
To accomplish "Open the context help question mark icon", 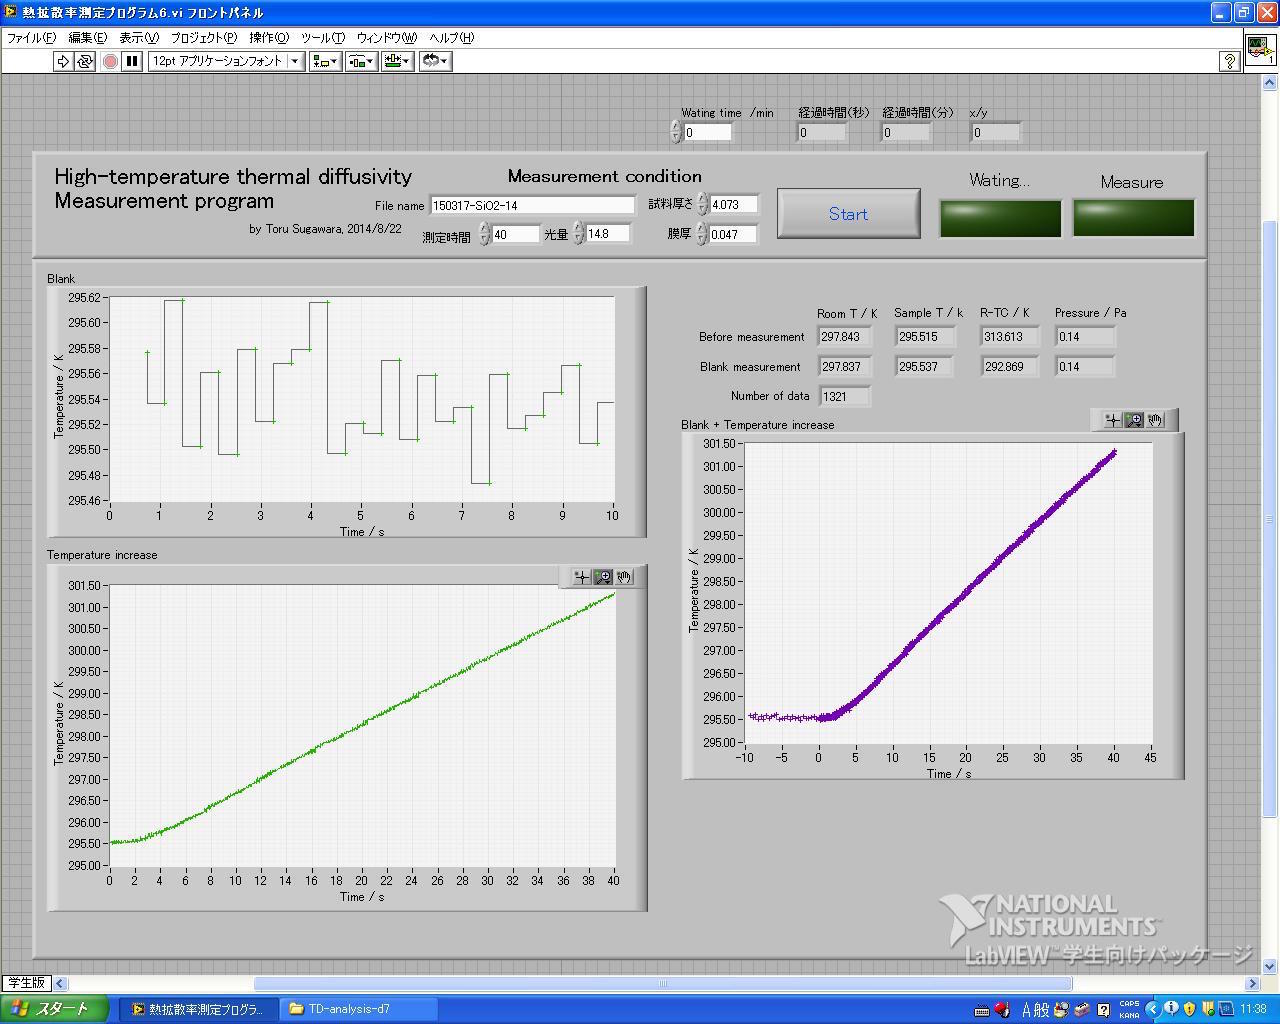I will pyautogui.click(x=1230, y=62).
